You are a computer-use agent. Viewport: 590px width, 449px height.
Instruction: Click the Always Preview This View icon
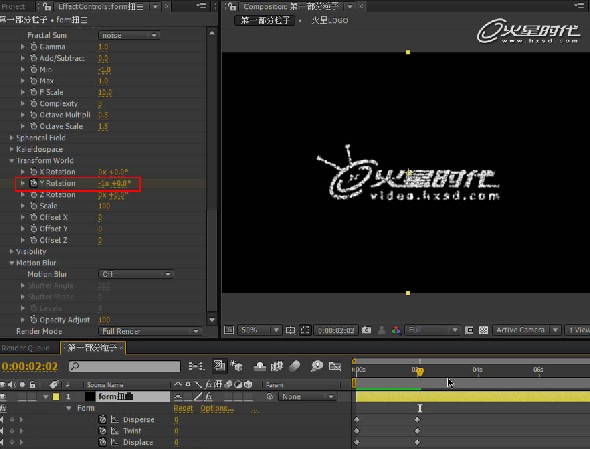[x=228, y=330]
